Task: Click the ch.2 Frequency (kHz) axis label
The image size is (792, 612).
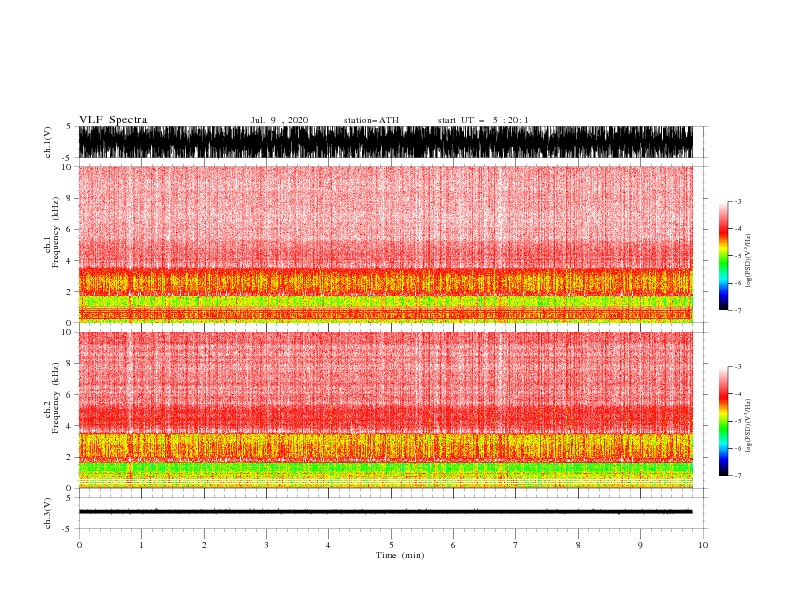Action: pyautogui.click(x=52, y=398)
